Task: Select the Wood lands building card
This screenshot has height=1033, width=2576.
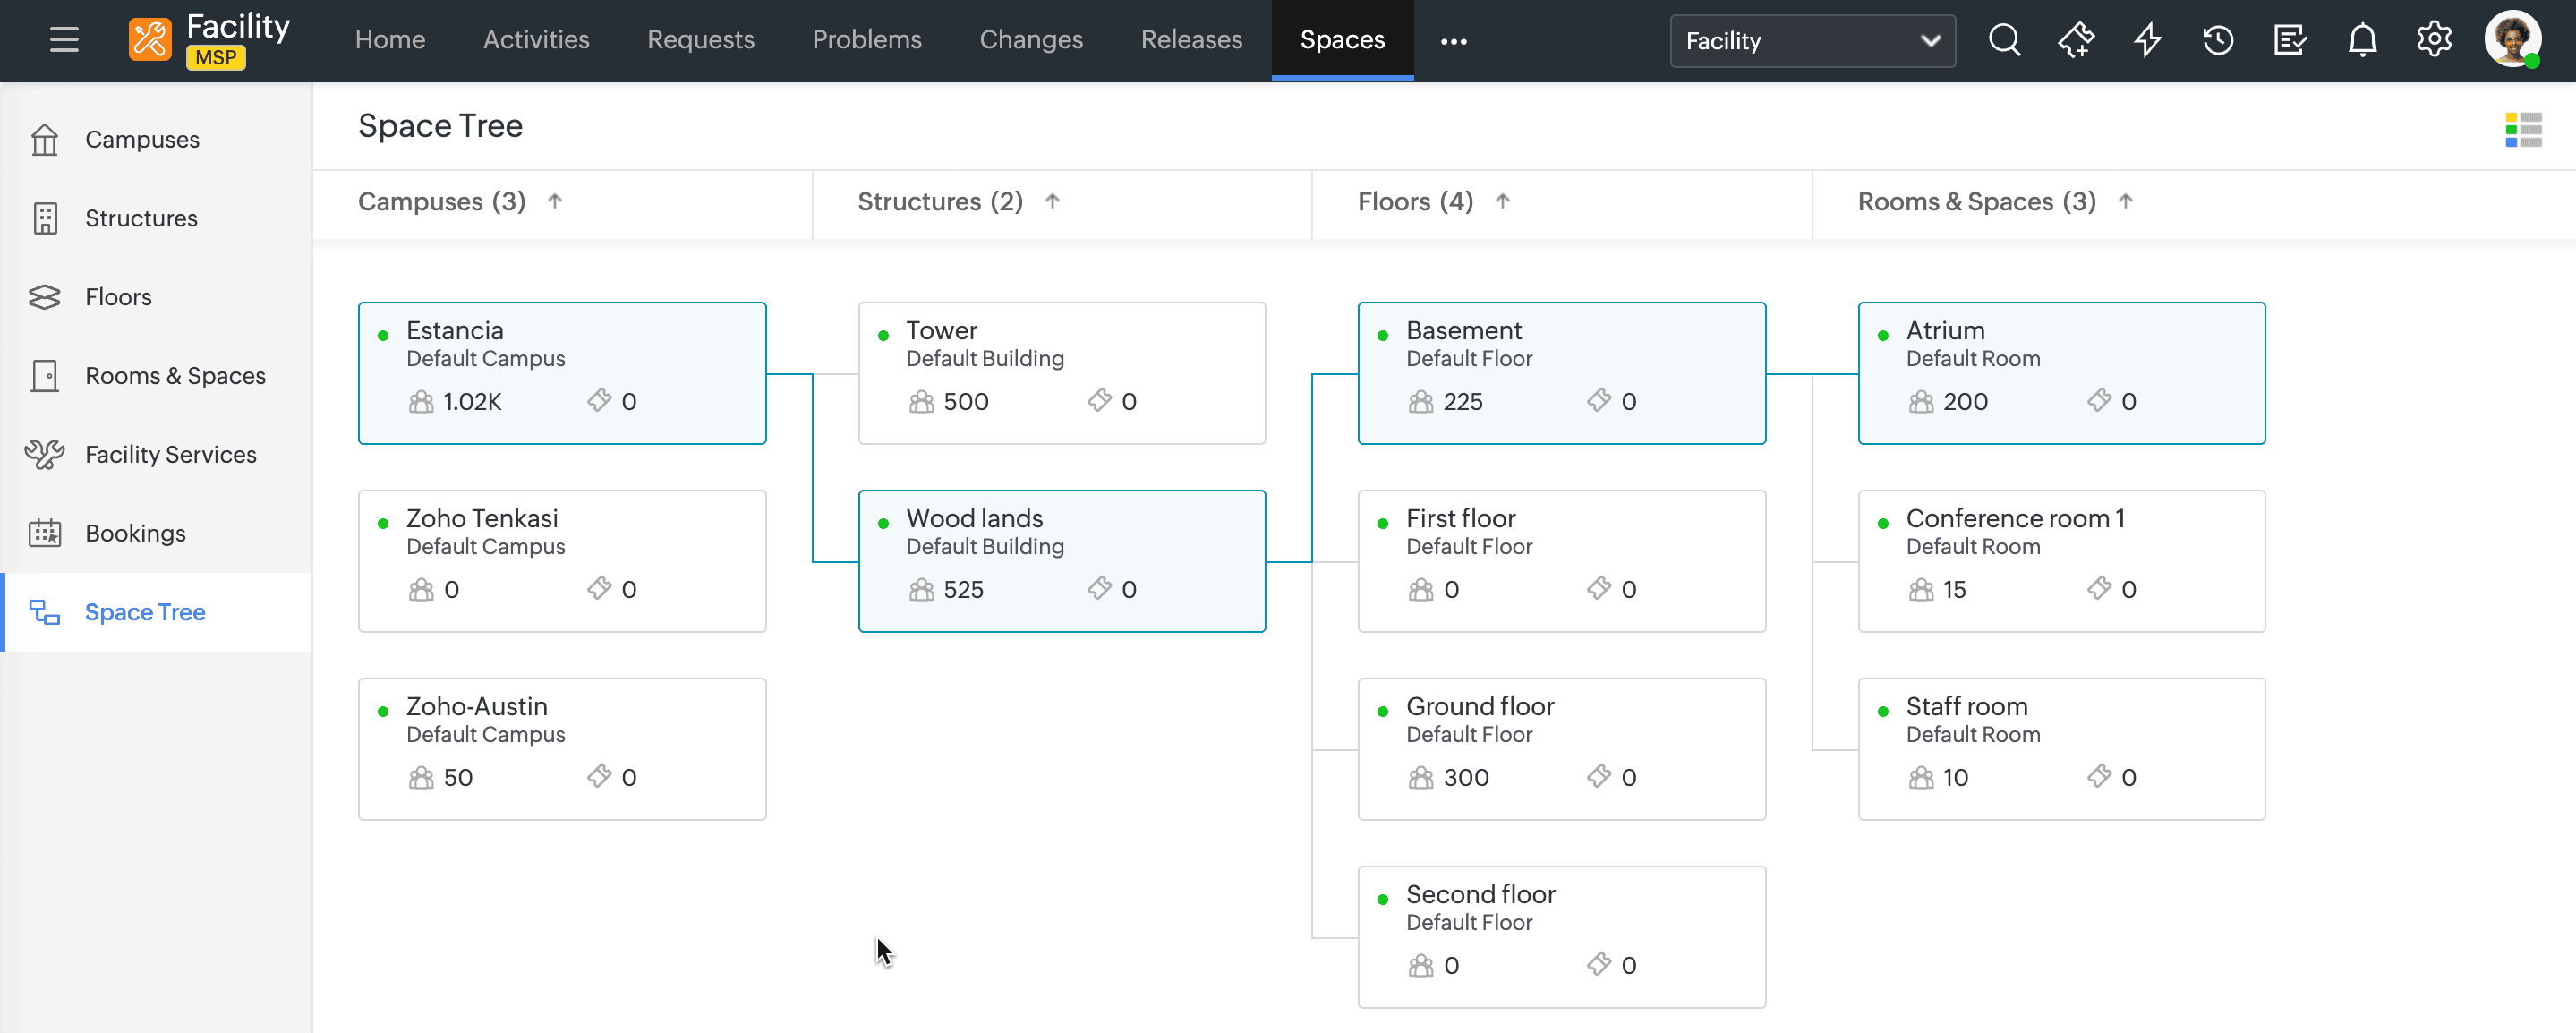Action: [1061, 560]
